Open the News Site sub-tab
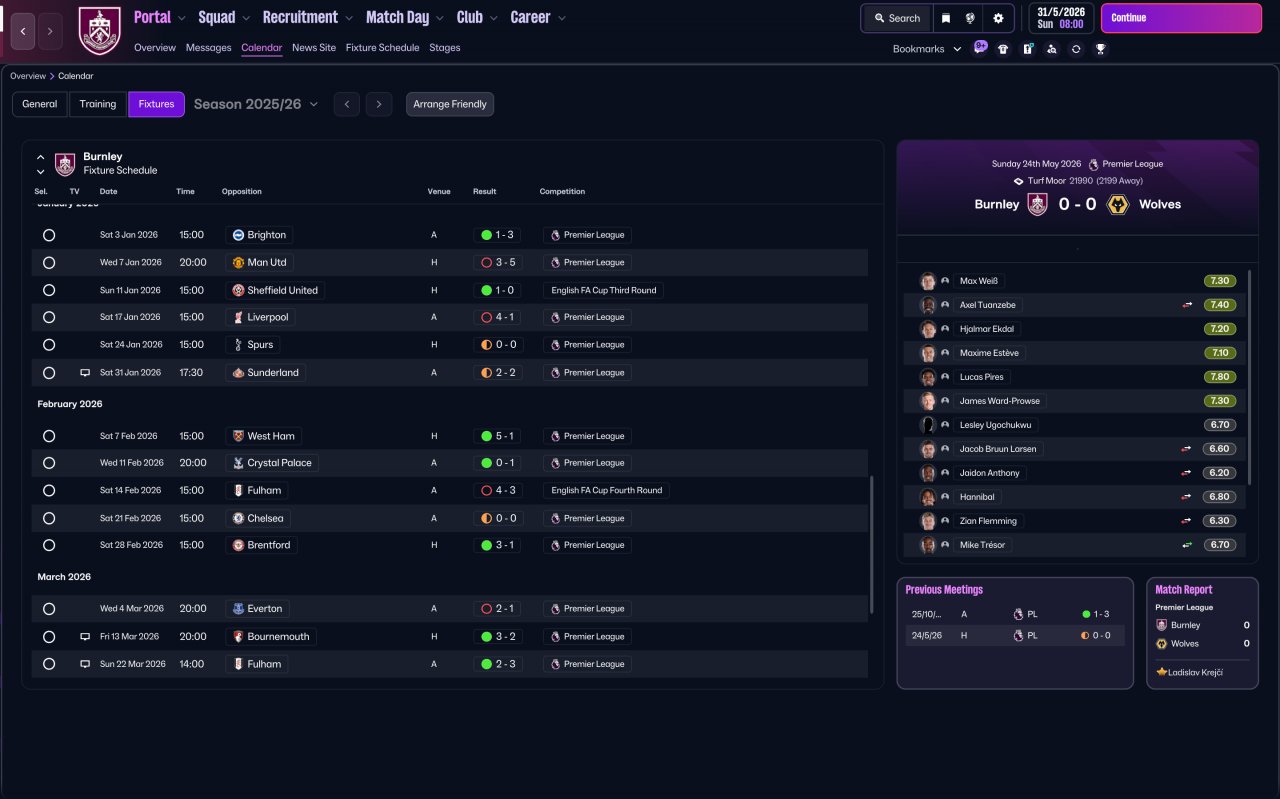Viewport: 1280px width, 799px height. [314, 48]
